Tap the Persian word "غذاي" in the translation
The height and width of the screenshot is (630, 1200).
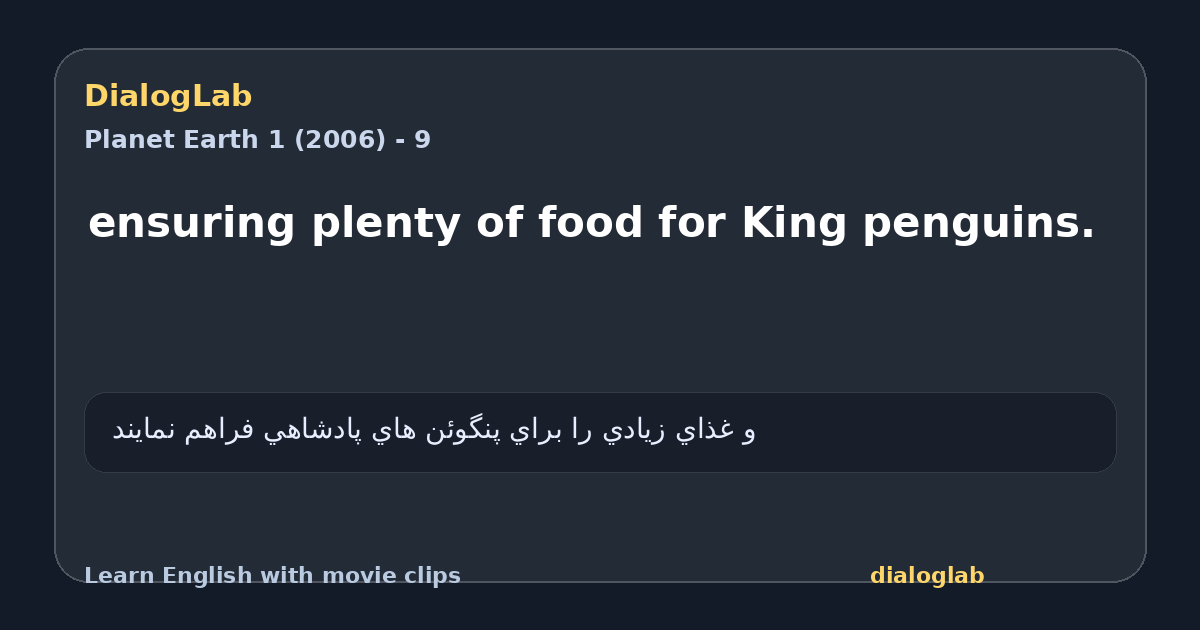tap(704, 430)
